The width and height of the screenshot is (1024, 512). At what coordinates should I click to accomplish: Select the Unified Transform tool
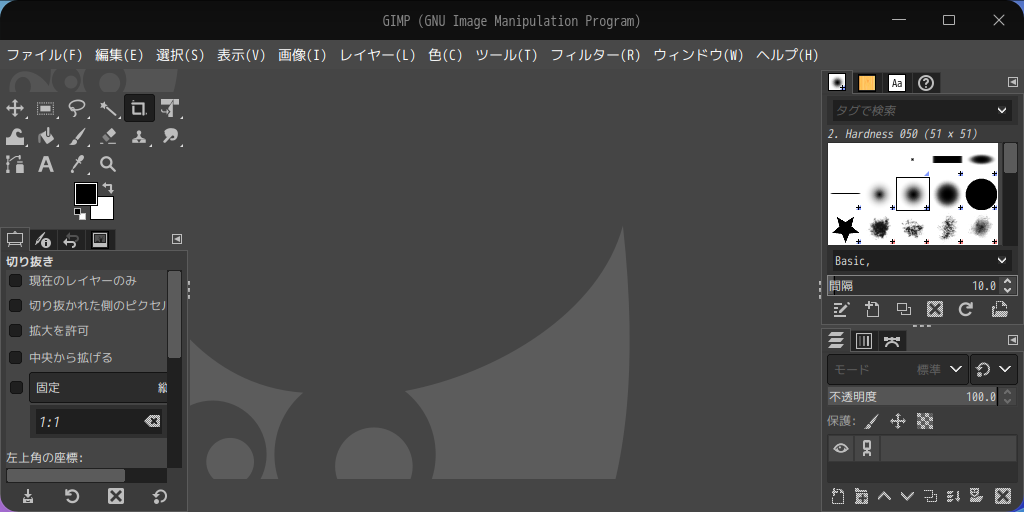point(170,108)
